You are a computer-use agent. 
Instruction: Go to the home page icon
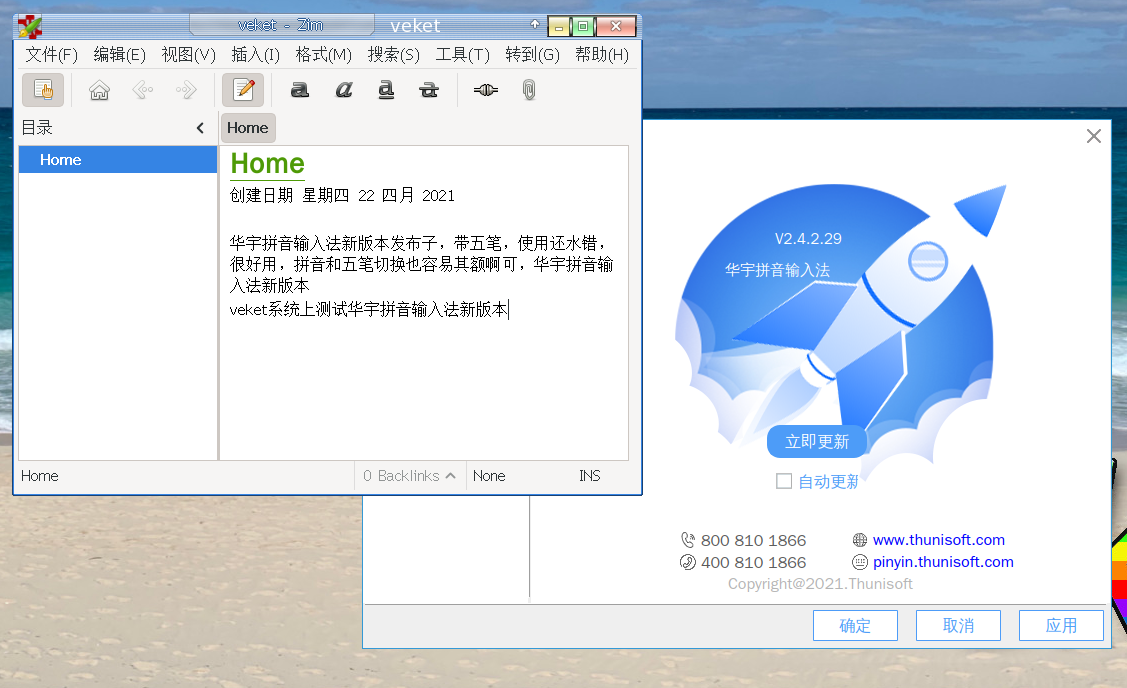pos(99,90)
